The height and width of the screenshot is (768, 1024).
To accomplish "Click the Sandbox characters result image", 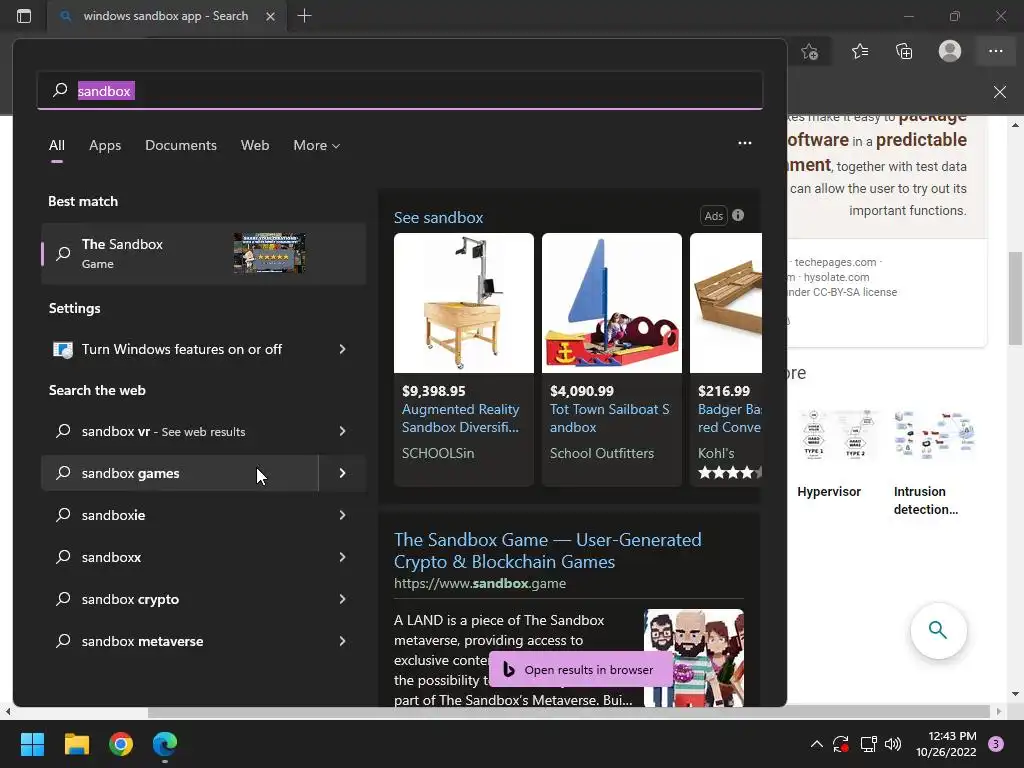I will [694, 658].
